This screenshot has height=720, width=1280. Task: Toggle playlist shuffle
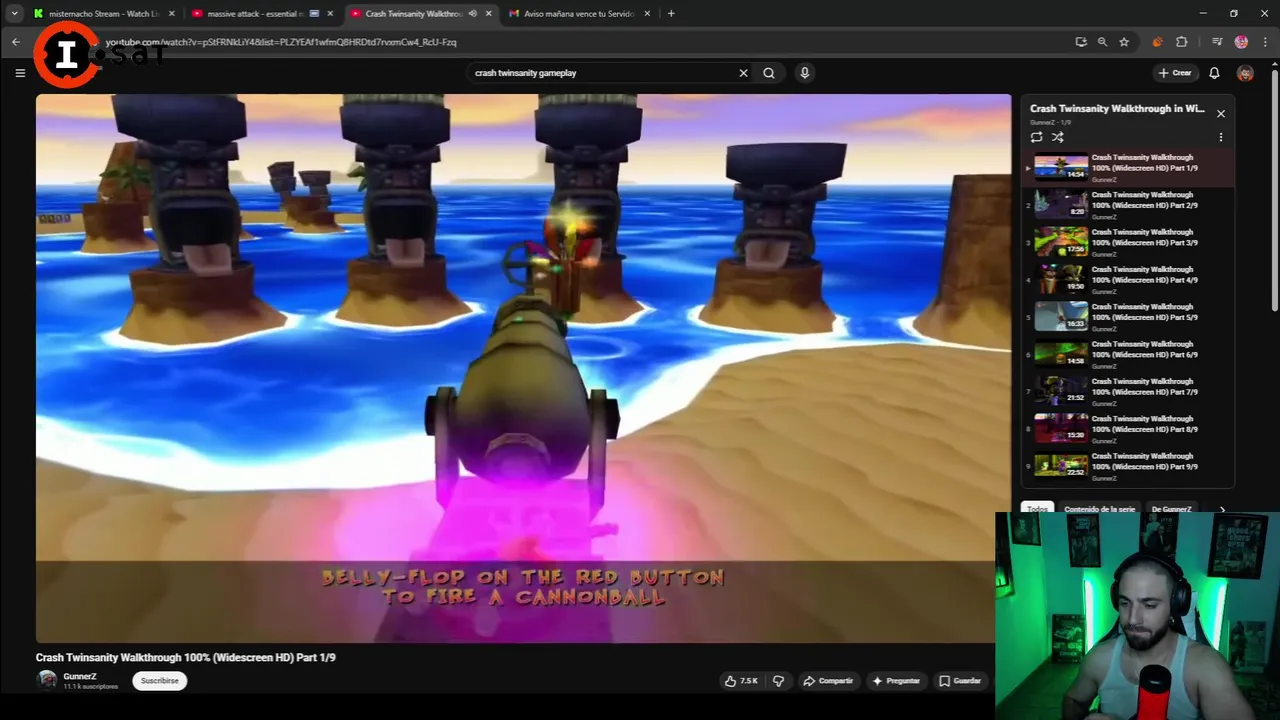pyautogui.click(x=1058, y=137)
